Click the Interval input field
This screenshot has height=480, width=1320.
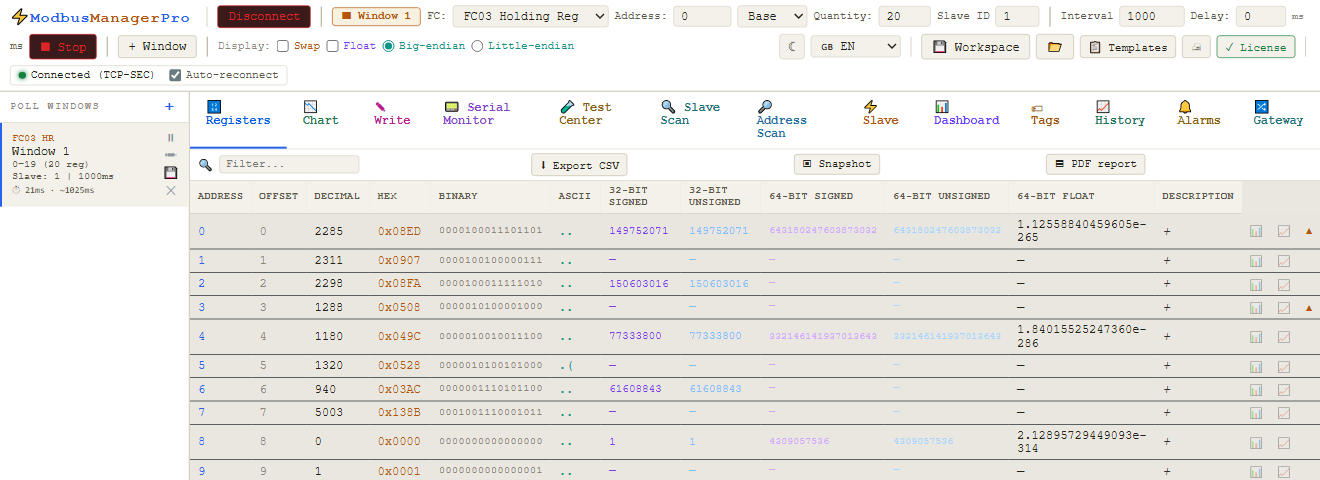[x=1152, y=16]
